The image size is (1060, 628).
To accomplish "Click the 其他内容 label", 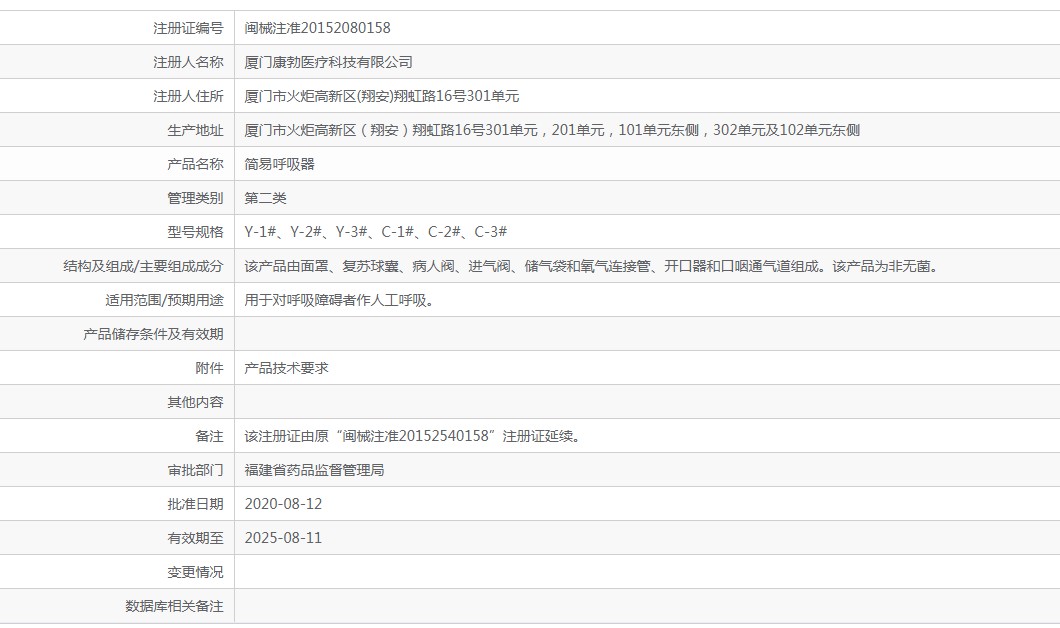I will click(195, 402).
